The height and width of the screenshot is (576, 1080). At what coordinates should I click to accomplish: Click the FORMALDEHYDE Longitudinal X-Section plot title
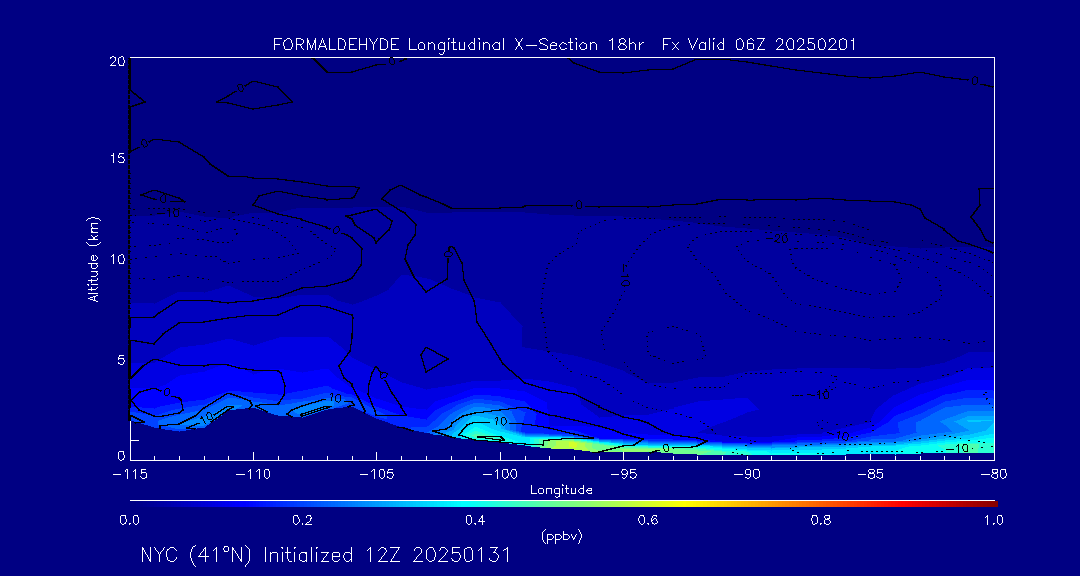[564, 45]
